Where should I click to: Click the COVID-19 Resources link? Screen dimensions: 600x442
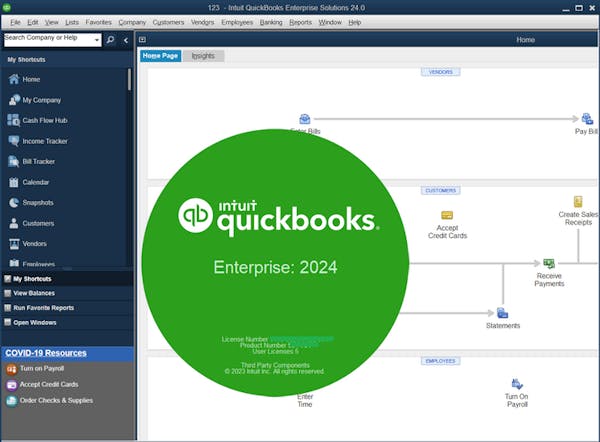coord(46,353)
